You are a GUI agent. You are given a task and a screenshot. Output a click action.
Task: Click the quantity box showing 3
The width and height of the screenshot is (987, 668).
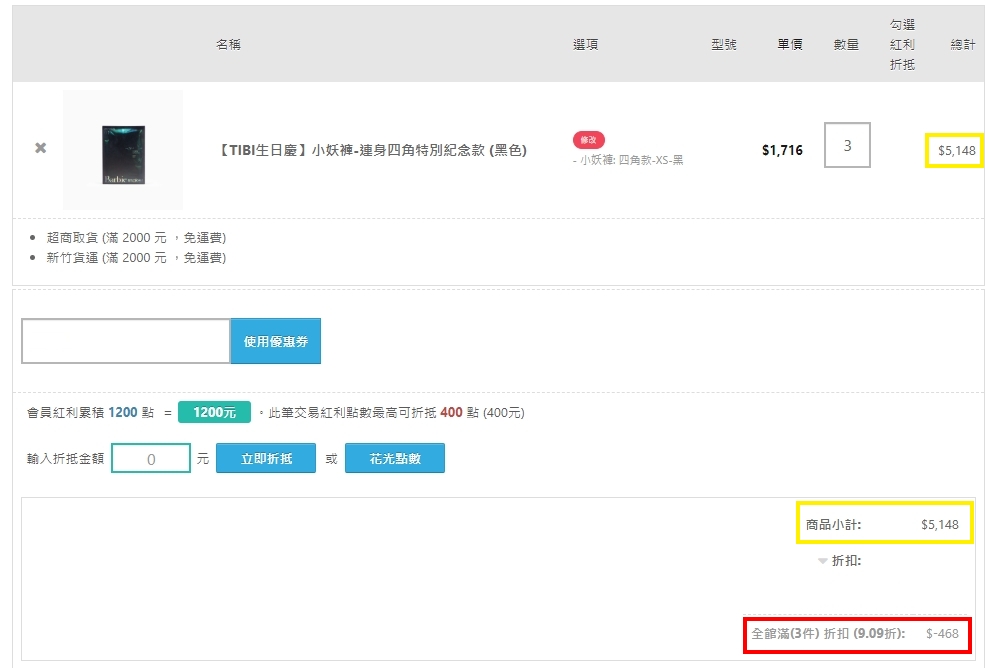click(847, 145)
